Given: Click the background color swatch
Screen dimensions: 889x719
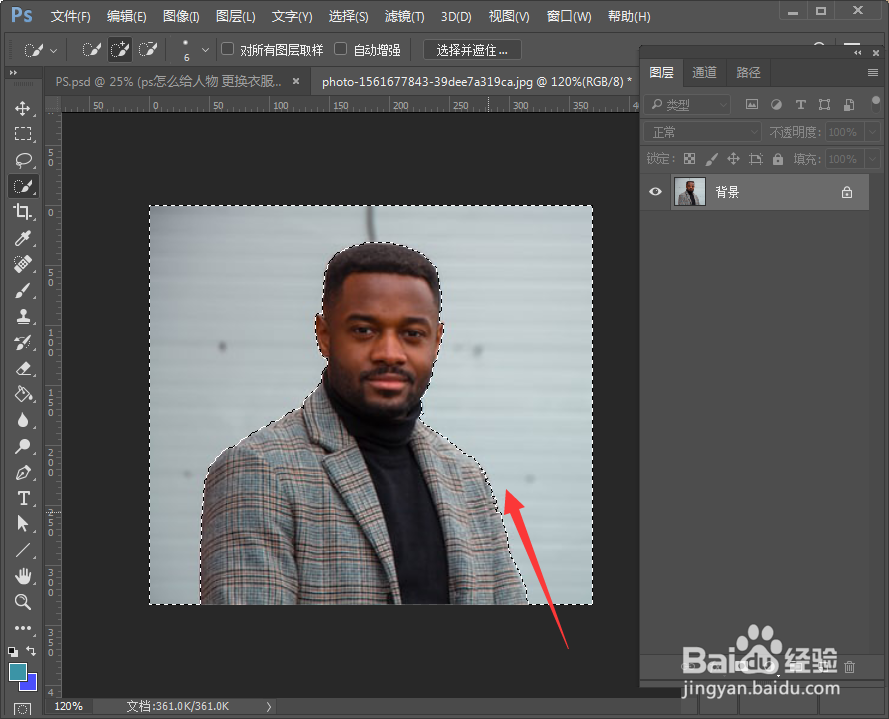Looking at the screenshot, I should coord(31,684).
